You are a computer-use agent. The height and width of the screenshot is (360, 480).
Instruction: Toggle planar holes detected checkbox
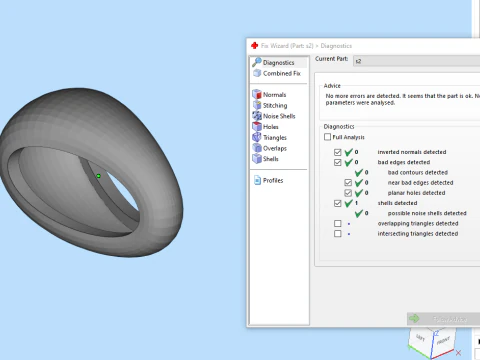348,193
